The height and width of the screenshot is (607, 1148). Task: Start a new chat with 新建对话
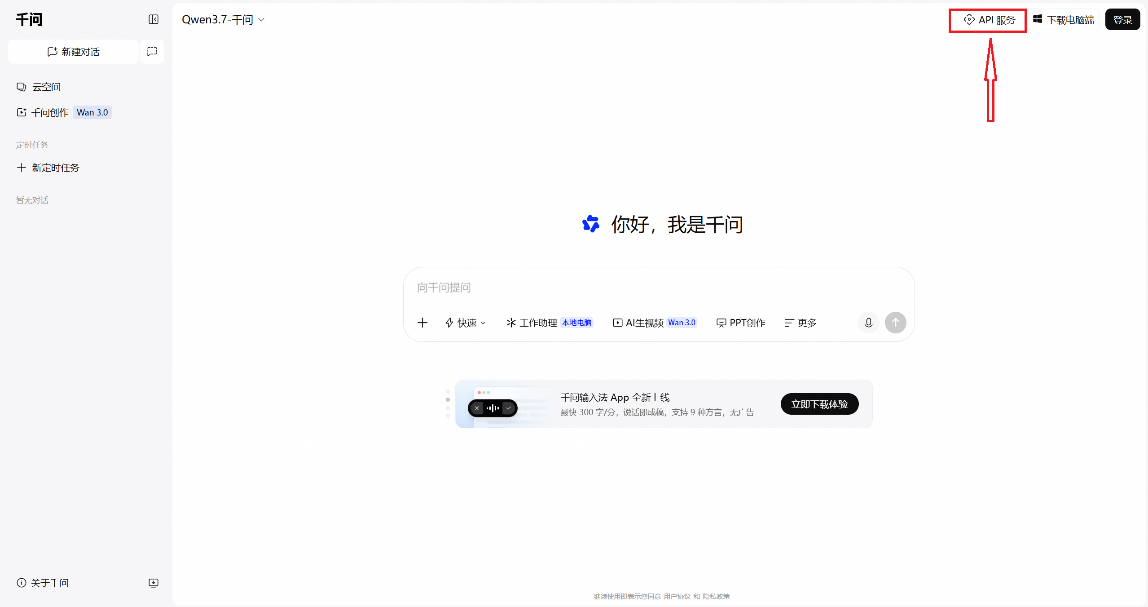(73, 52)
